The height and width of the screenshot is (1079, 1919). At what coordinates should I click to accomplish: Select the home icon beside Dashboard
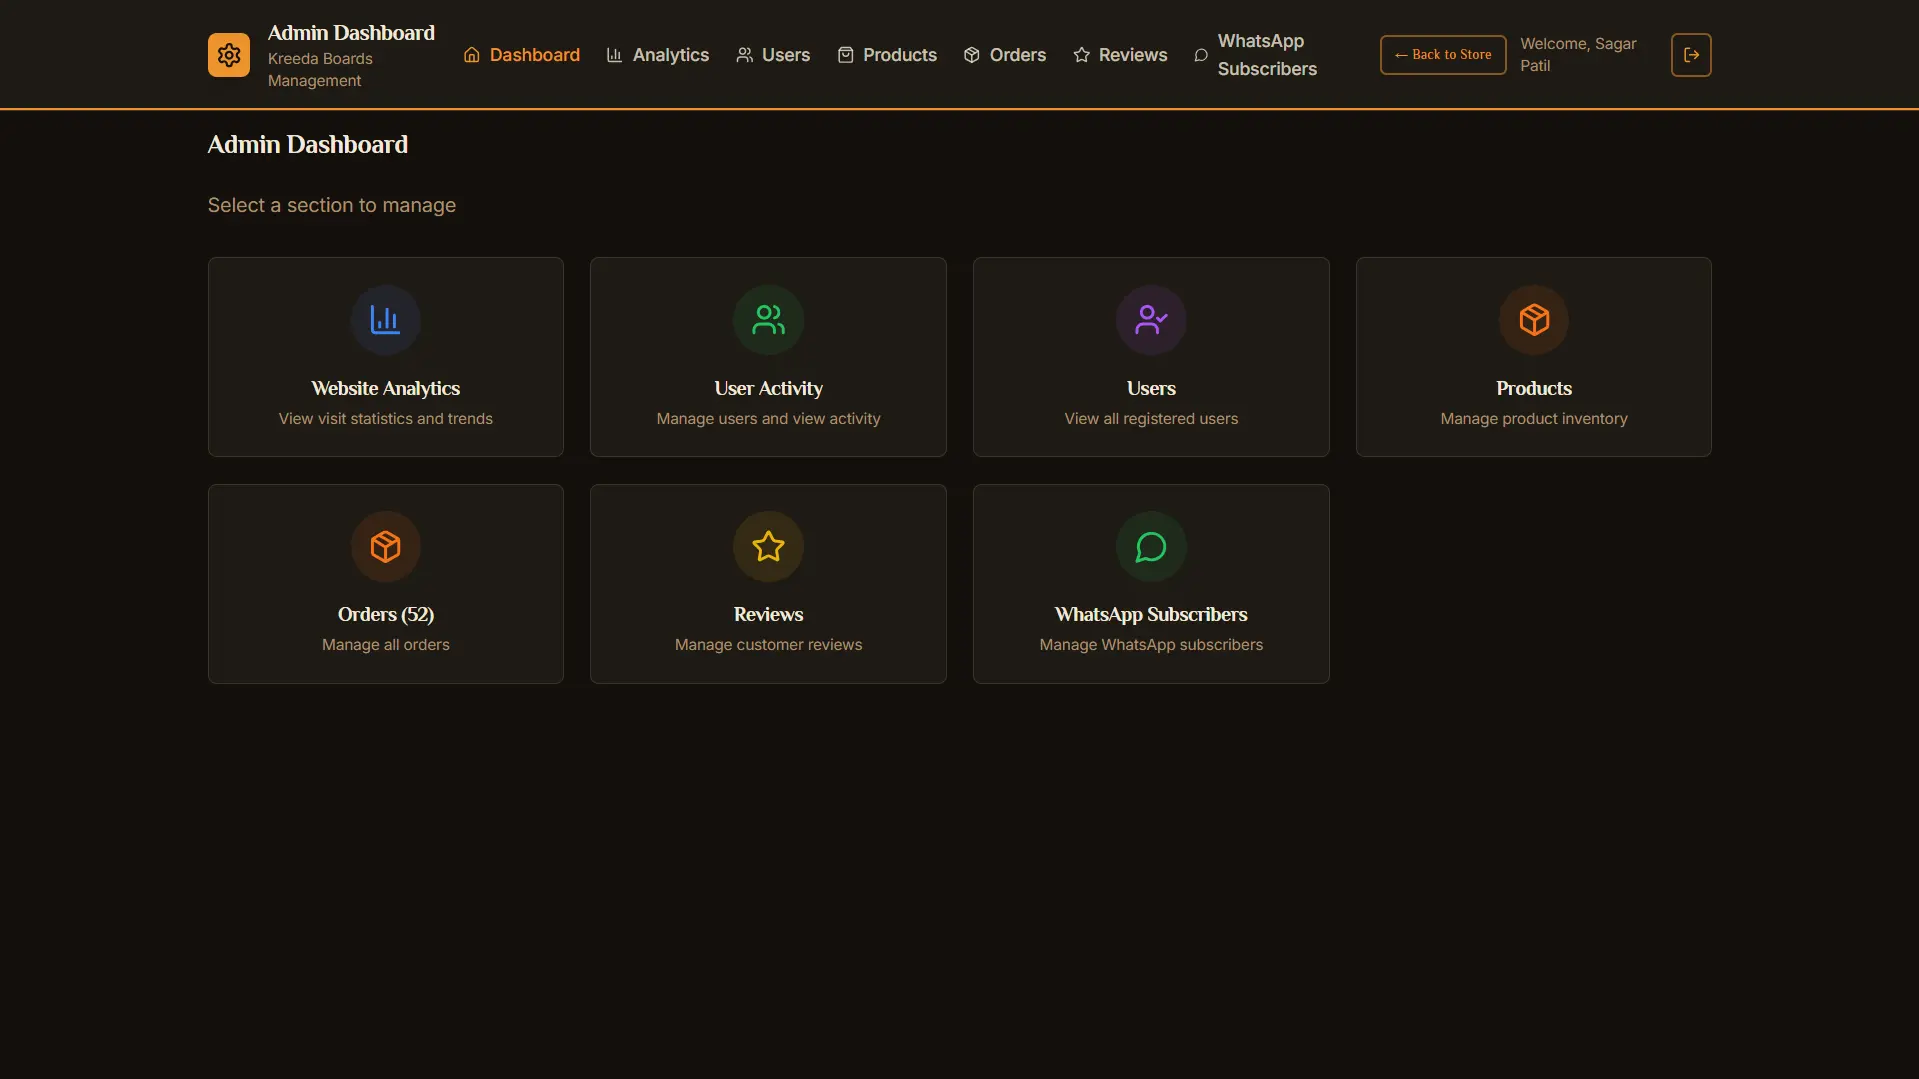471,55
